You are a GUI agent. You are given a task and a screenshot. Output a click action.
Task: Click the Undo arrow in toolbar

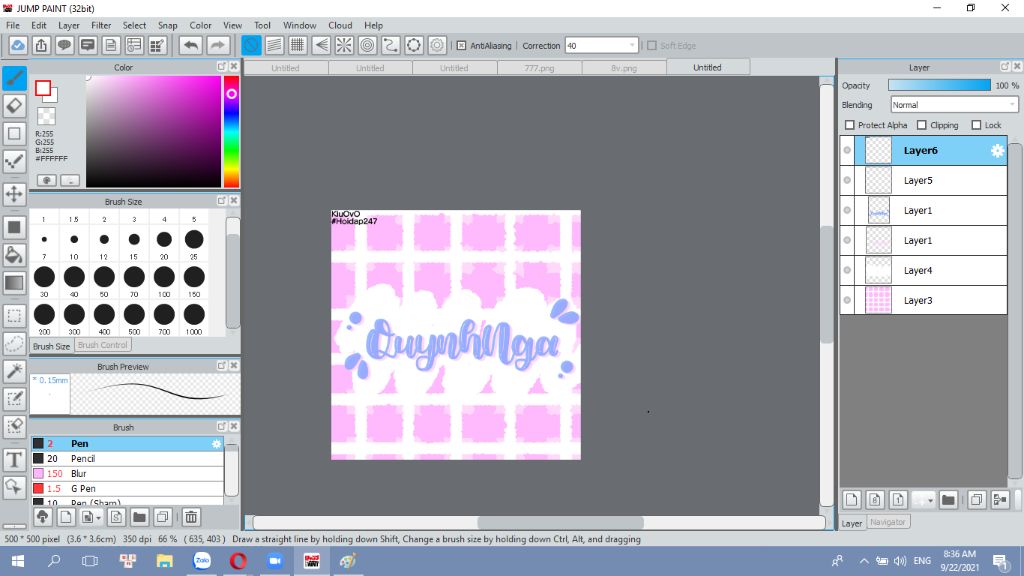pos(191,45)
